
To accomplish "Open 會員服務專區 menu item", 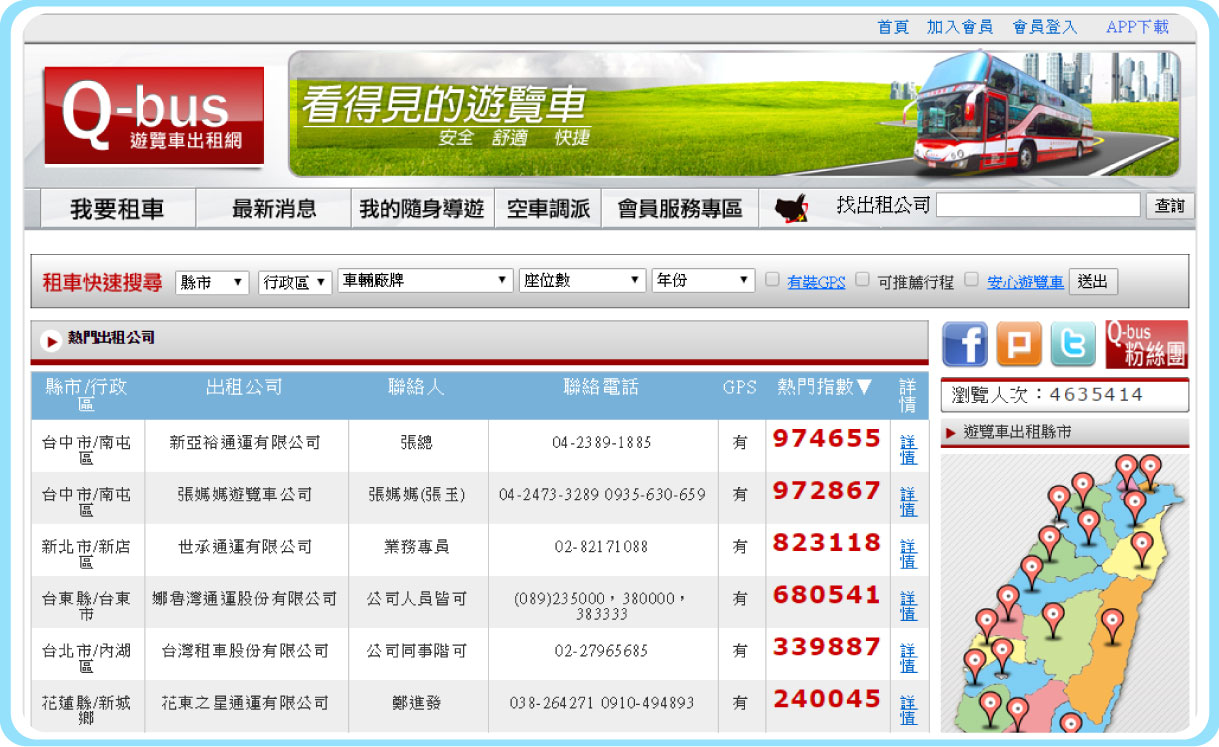I will pos(680,209).
